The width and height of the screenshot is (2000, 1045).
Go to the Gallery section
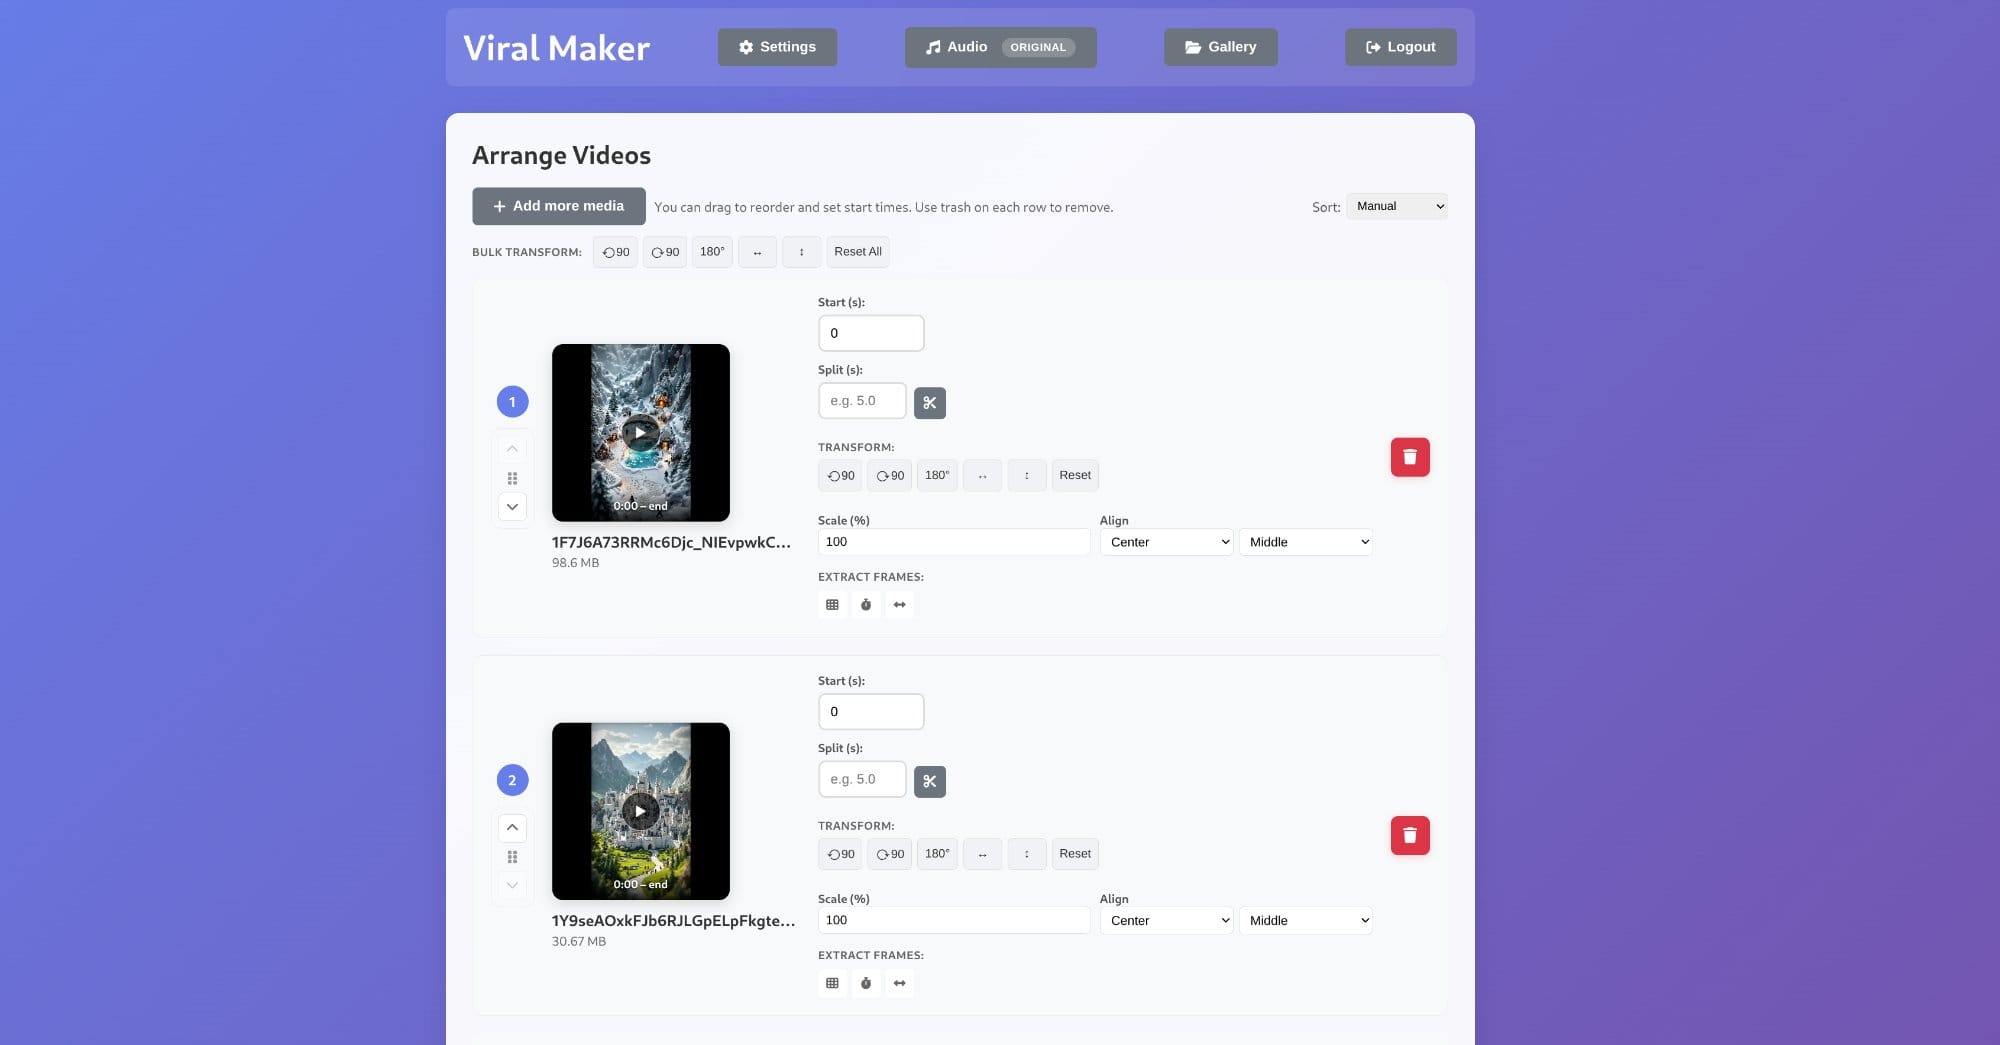point(1220,47)
